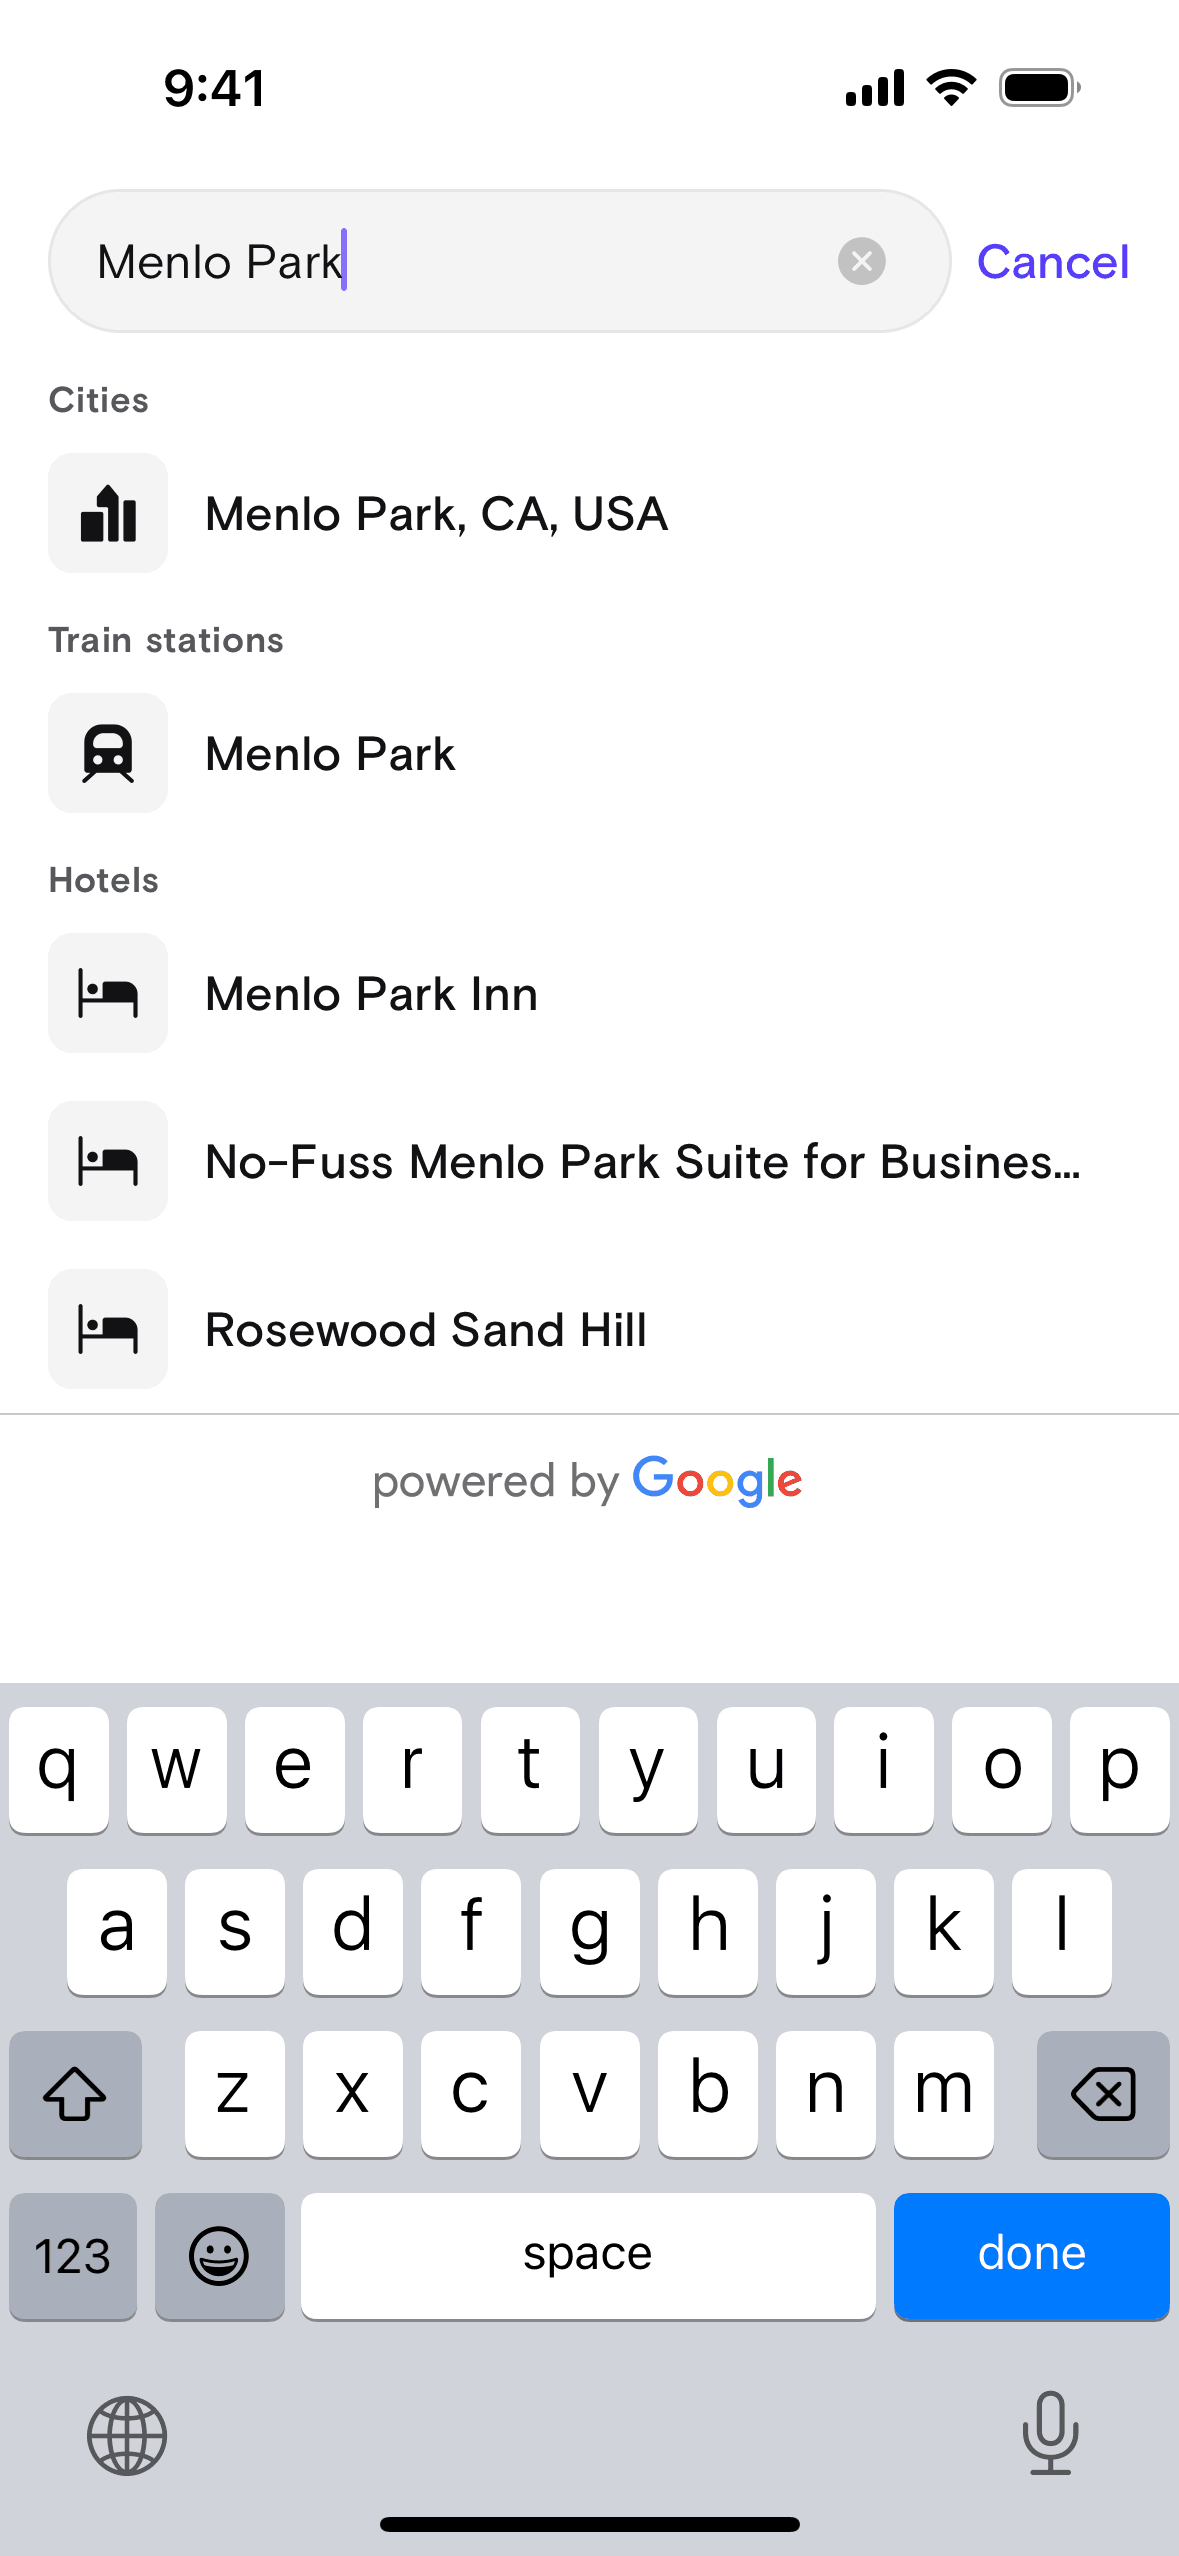Tap the city buildings icon
Image resolution: width=1179 pixels, height=2556 pixels.
108,513
